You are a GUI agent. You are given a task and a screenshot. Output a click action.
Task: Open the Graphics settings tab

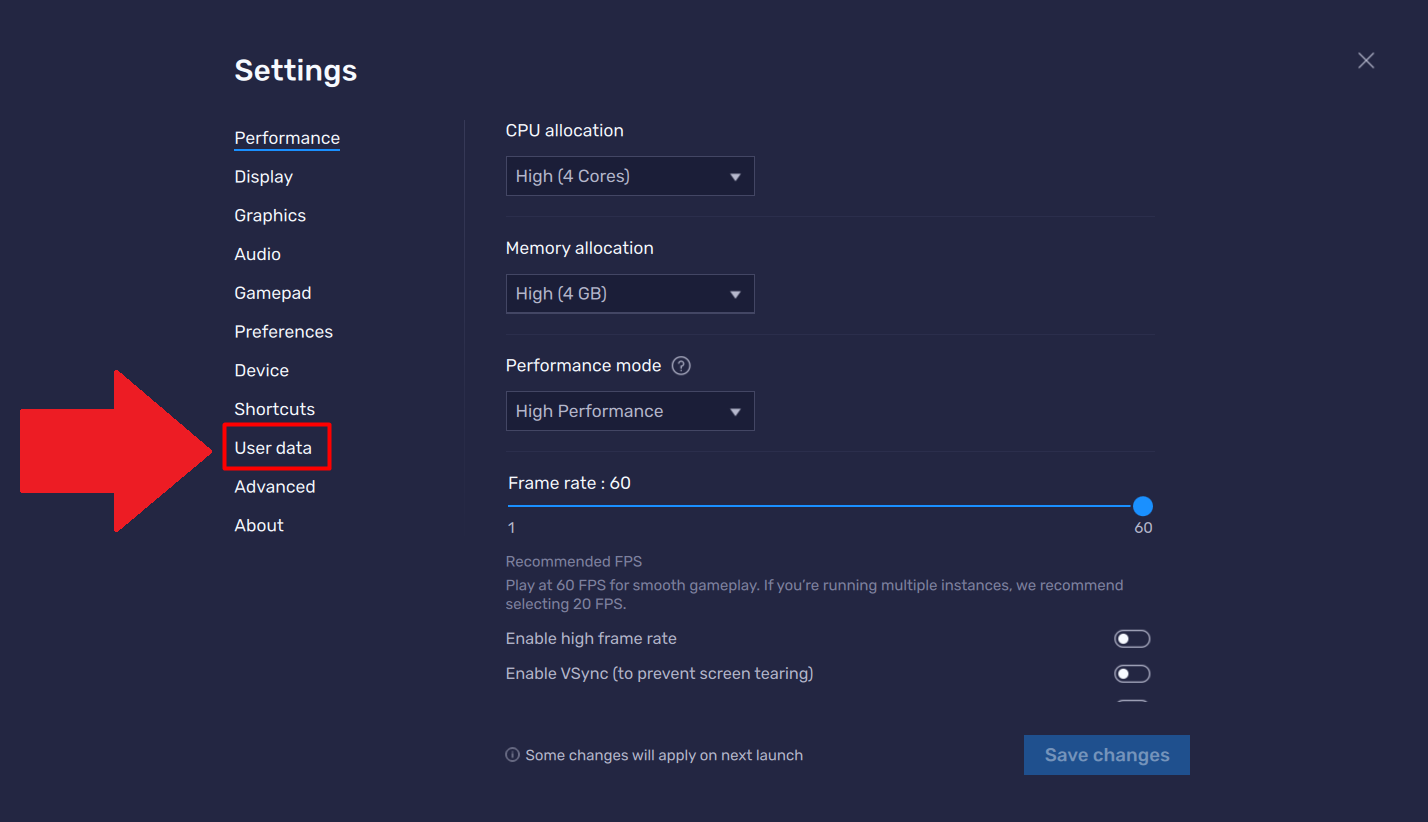click(x=270, y=216)
